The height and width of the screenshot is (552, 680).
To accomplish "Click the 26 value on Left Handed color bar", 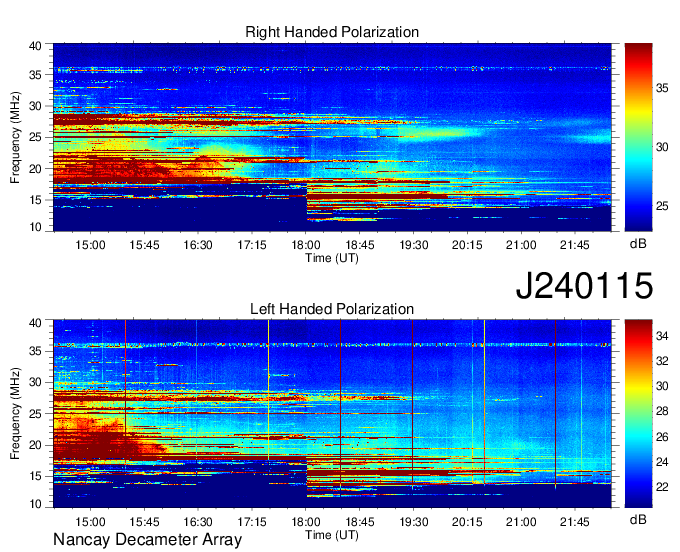I will pos(662,437).
